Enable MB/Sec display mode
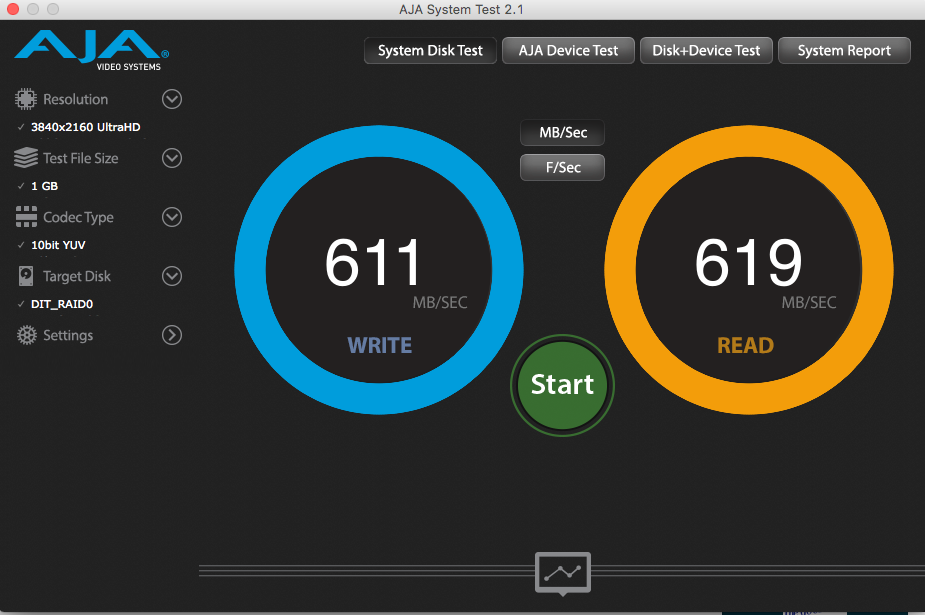 pyautogui.click(x=561, y=132)
